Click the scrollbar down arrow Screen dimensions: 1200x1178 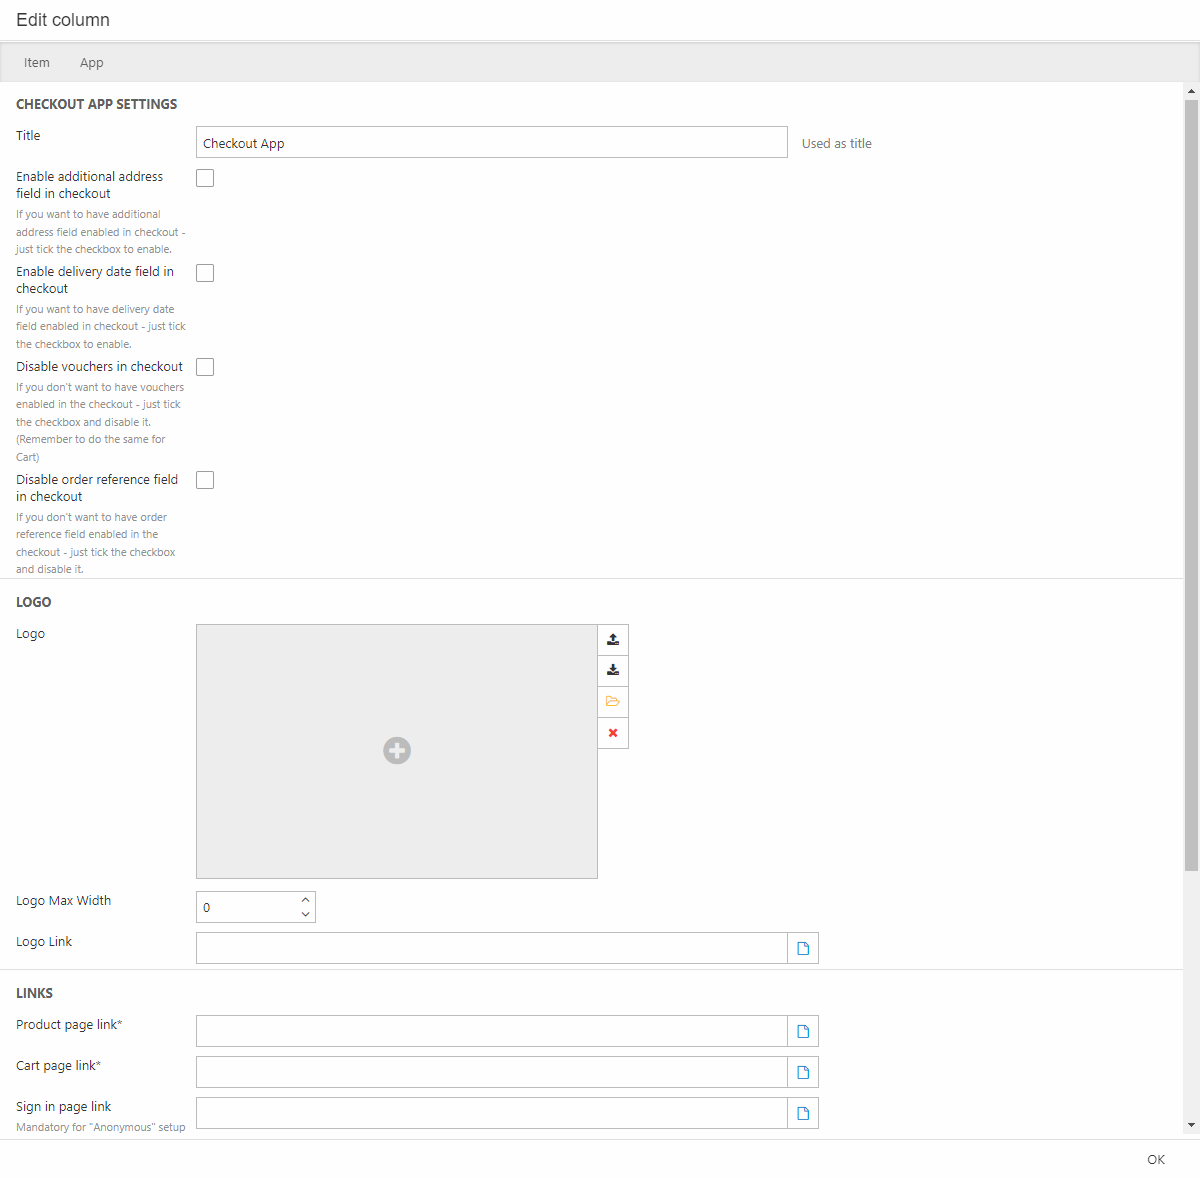pos(1191,1125)
